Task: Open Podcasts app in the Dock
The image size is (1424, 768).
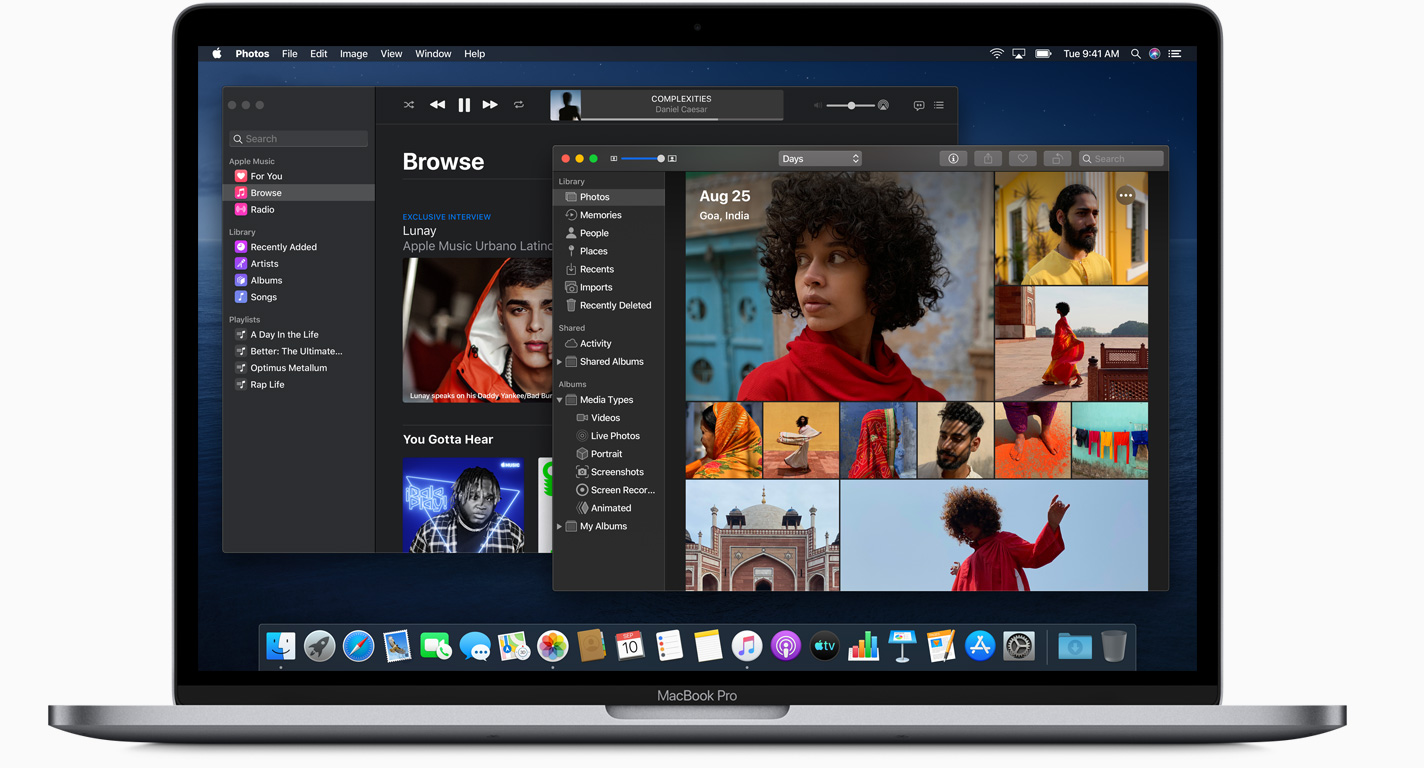Action: pyautogui.click(x=786, y=646)
